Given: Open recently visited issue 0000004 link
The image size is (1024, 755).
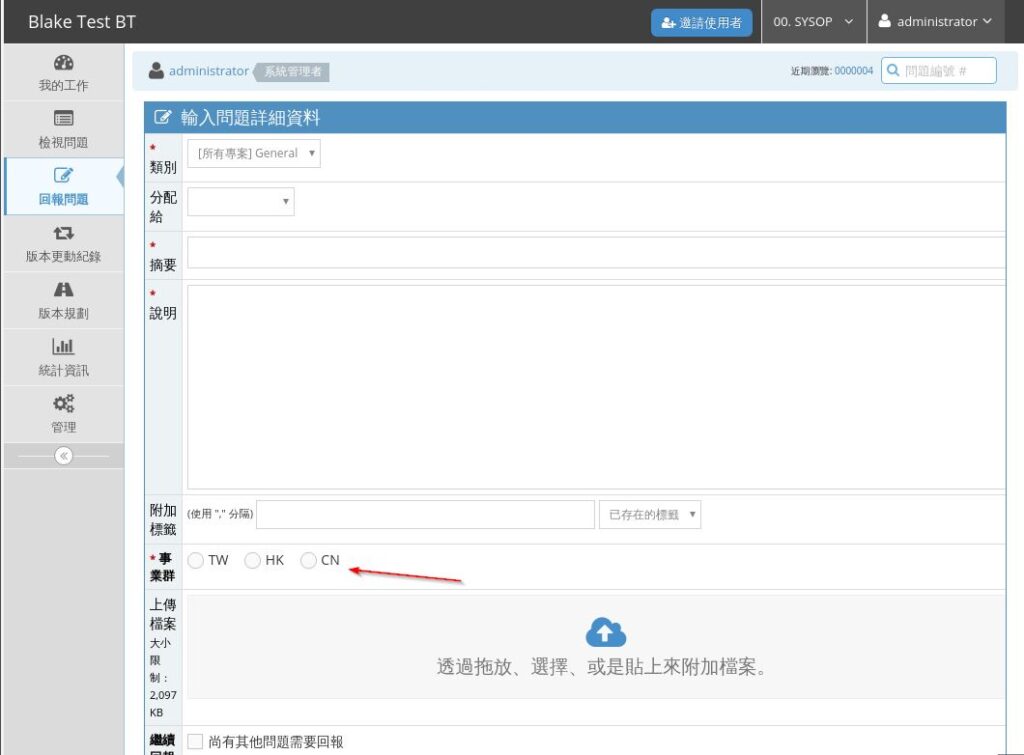Looking at the screenshot, I should (x=854, y=71).
